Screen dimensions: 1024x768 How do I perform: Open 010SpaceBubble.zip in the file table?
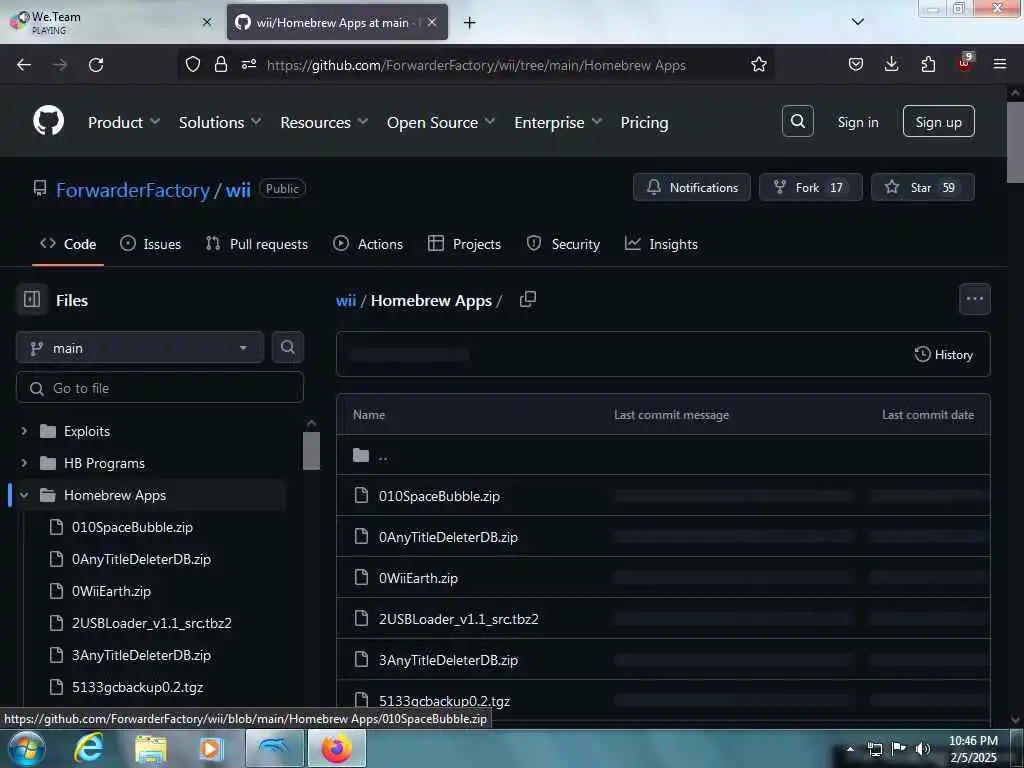439,496
